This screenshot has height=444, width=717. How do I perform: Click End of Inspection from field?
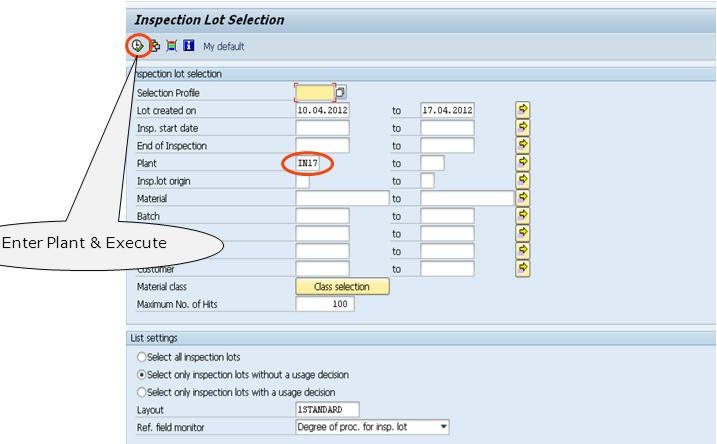point(322,145)
